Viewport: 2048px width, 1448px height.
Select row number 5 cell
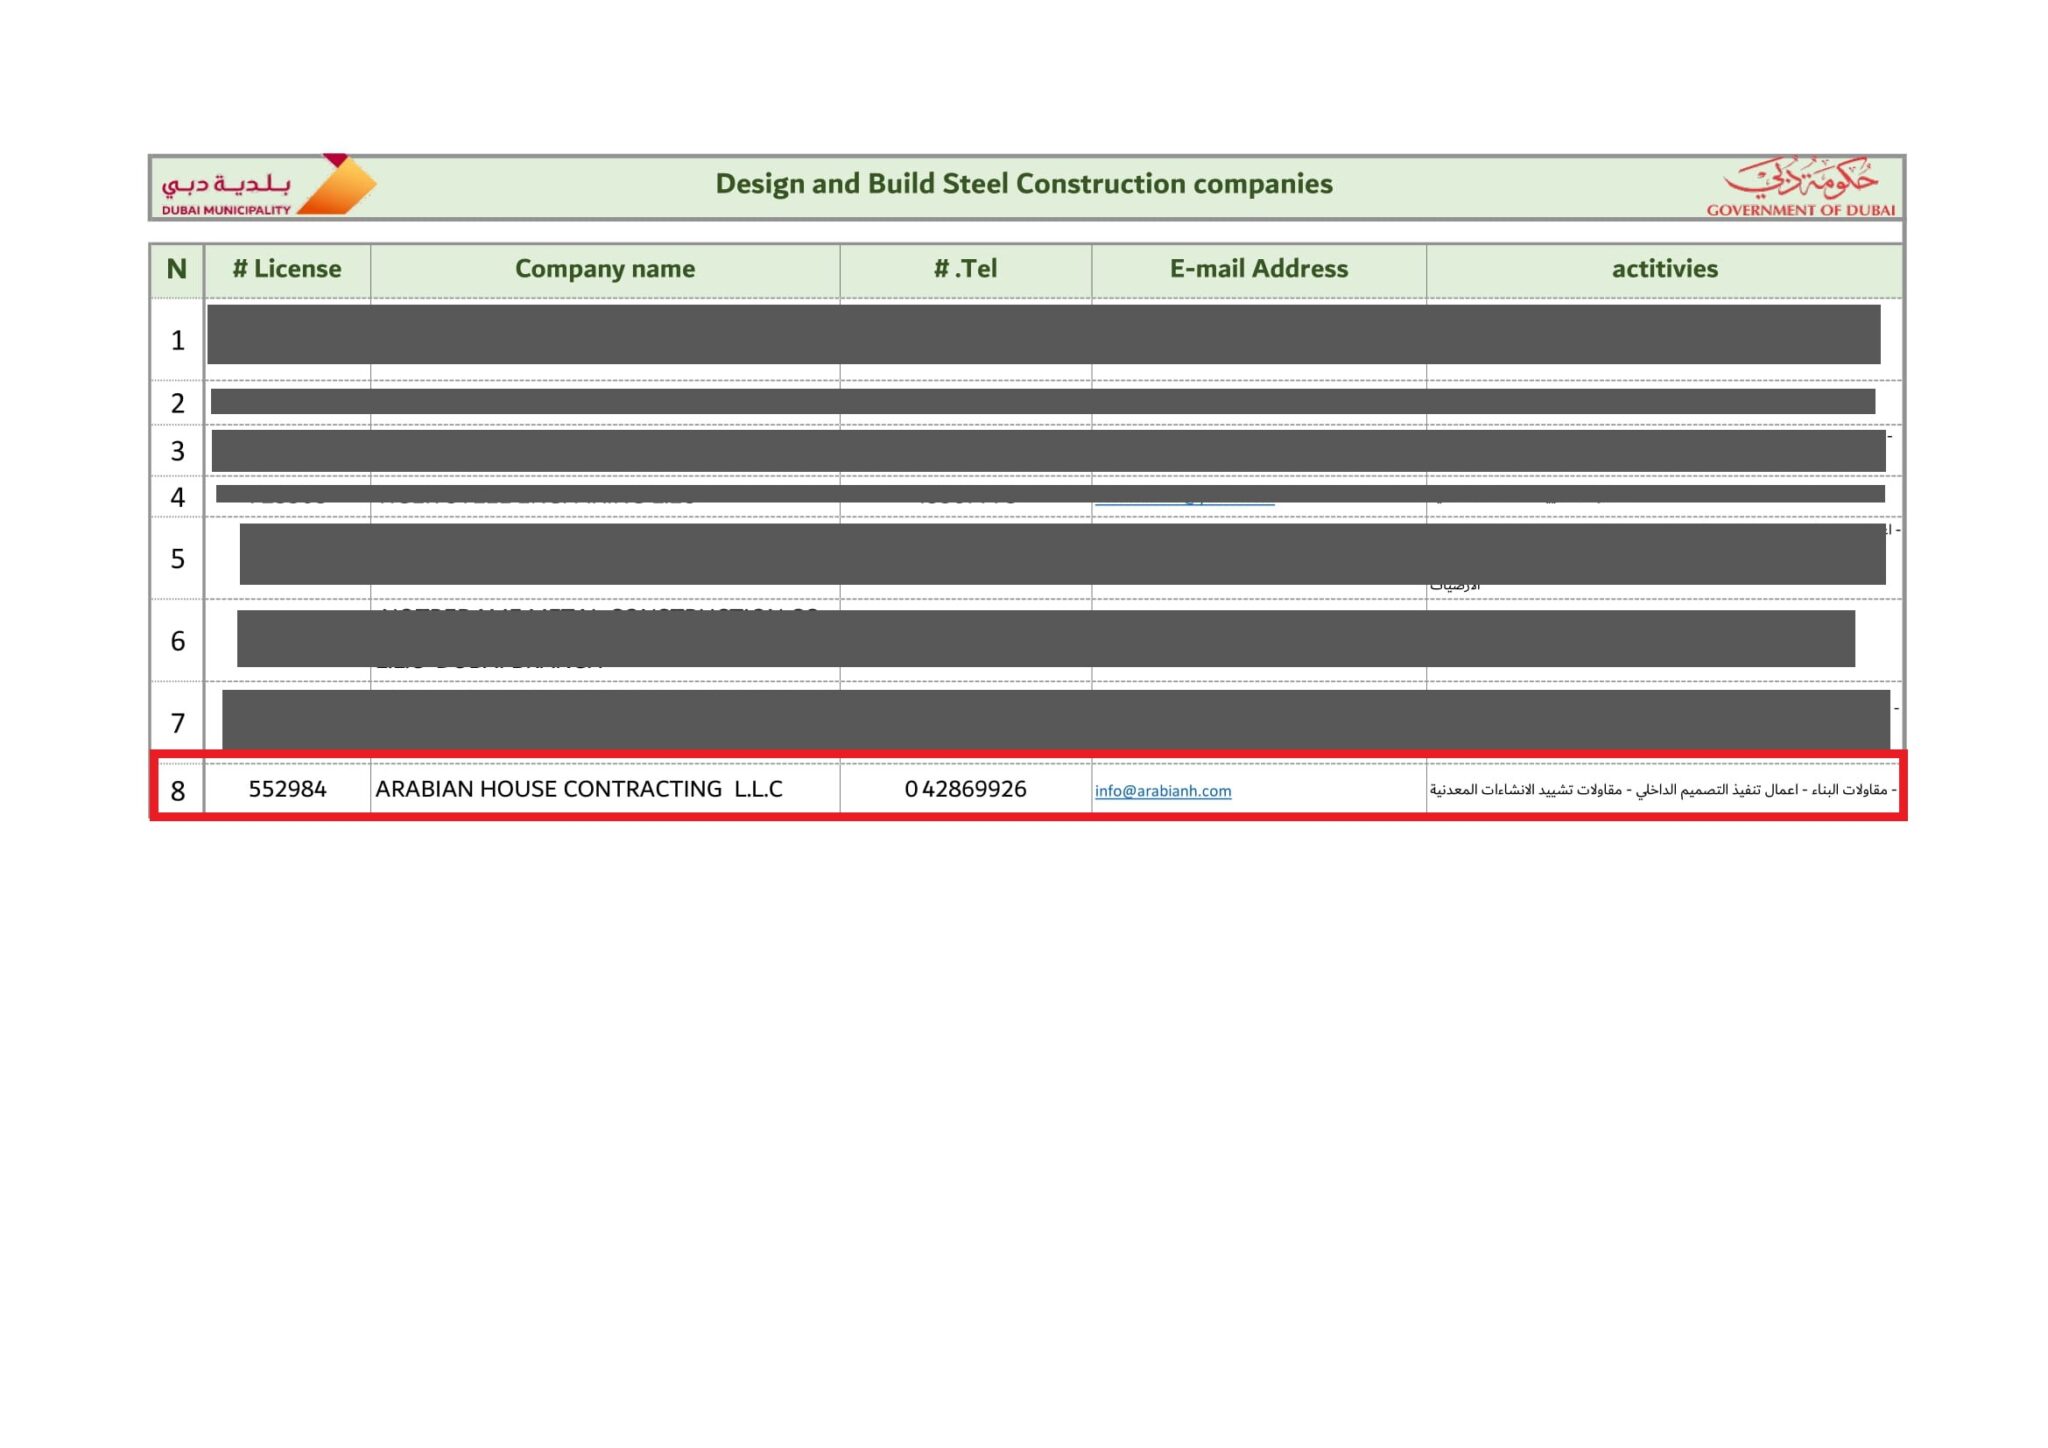coord(178,559)
